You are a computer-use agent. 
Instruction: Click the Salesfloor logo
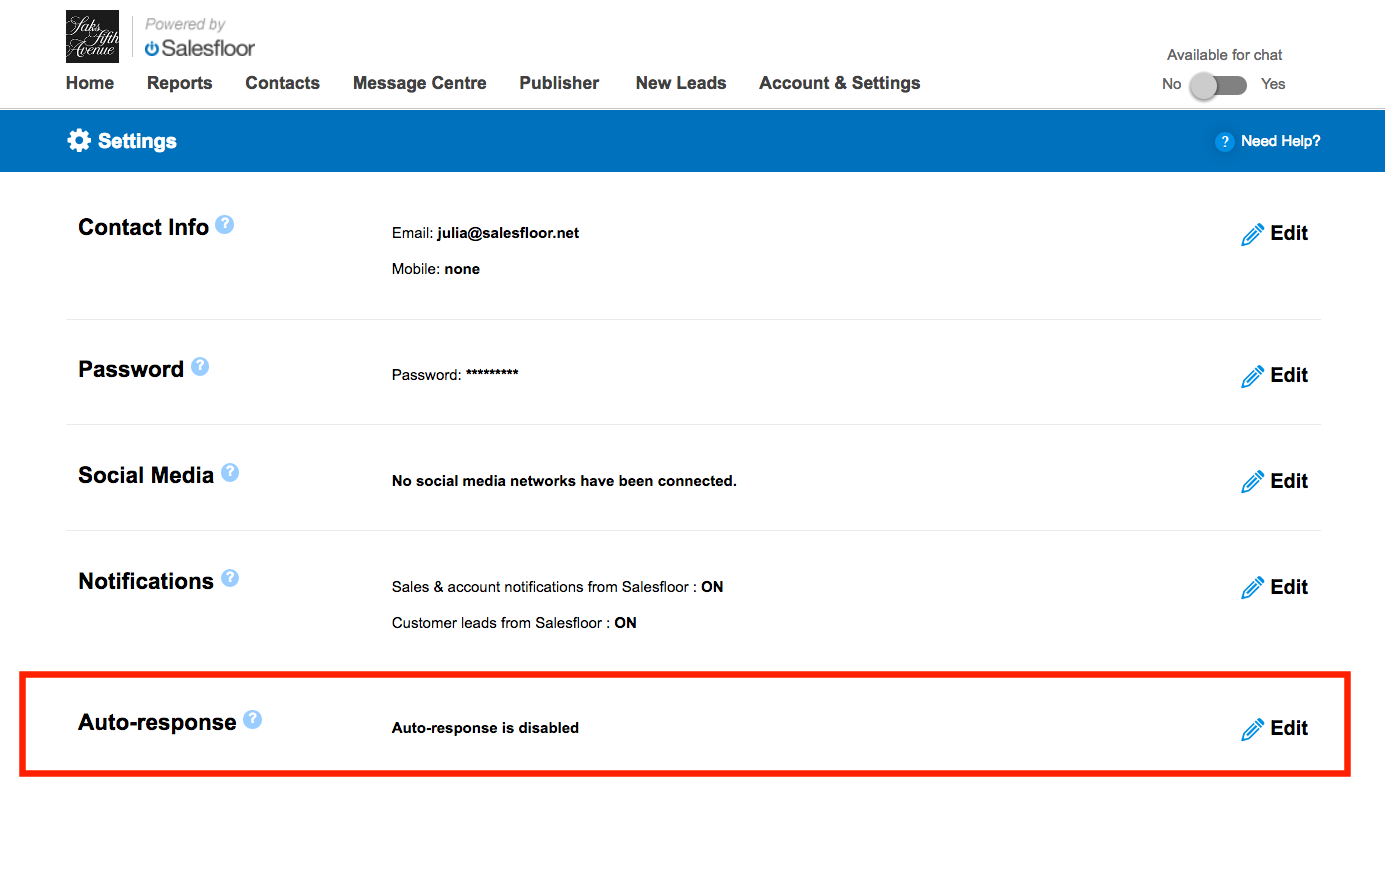[x=200, y=48]
